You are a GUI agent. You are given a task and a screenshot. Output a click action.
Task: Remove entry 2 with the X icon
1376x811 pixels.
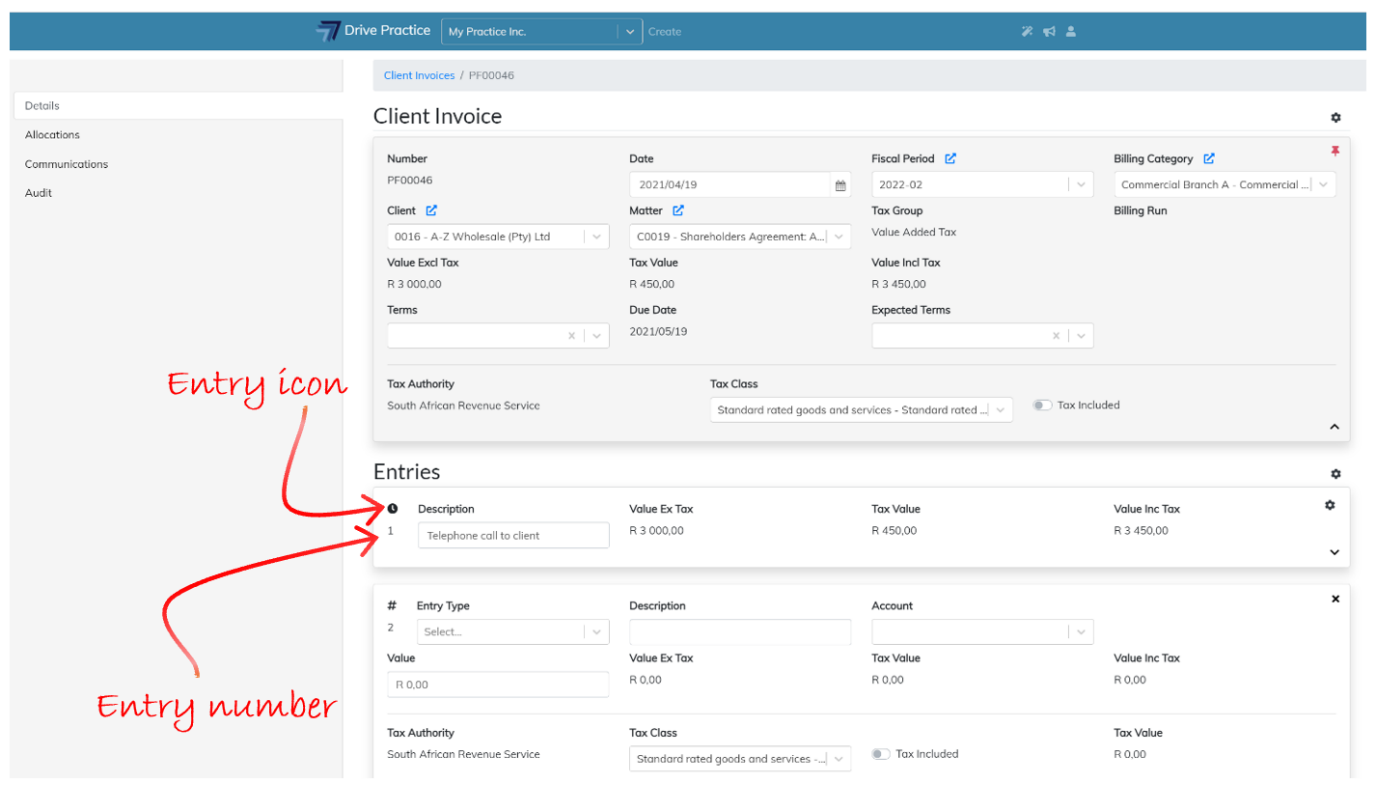pyautogui.click(x=1335, y=599)
